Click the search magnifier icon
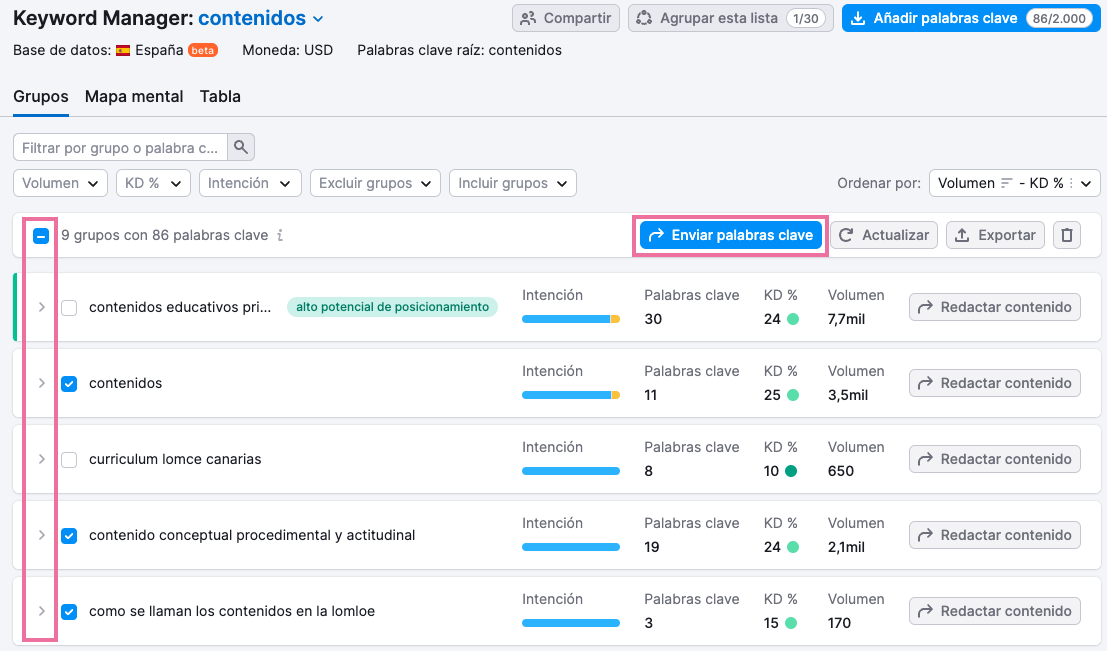This screenshot has width=1107, height=651. coord(241,148)
